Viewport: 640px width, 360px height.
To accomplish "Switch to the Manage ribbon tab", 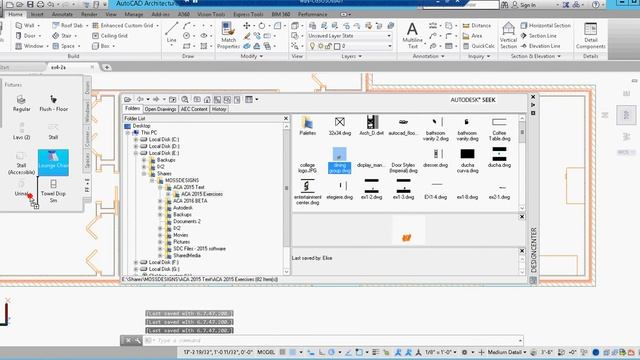I will (134, 14).
